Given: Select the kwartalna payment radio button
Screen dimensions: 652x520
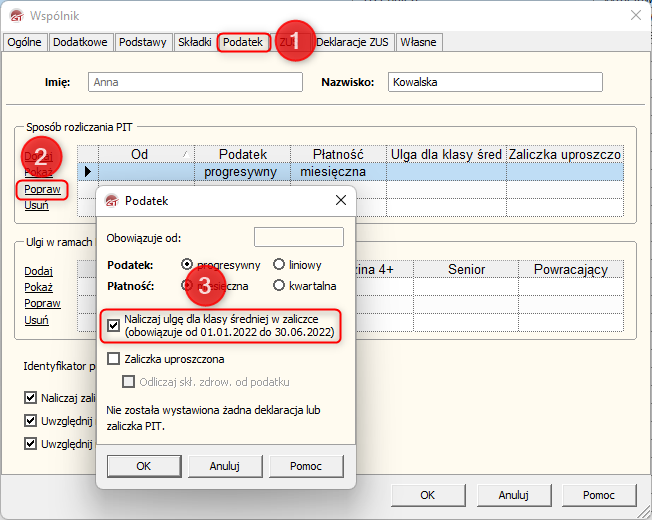Looking at the screenshot, I should point(279,285).
